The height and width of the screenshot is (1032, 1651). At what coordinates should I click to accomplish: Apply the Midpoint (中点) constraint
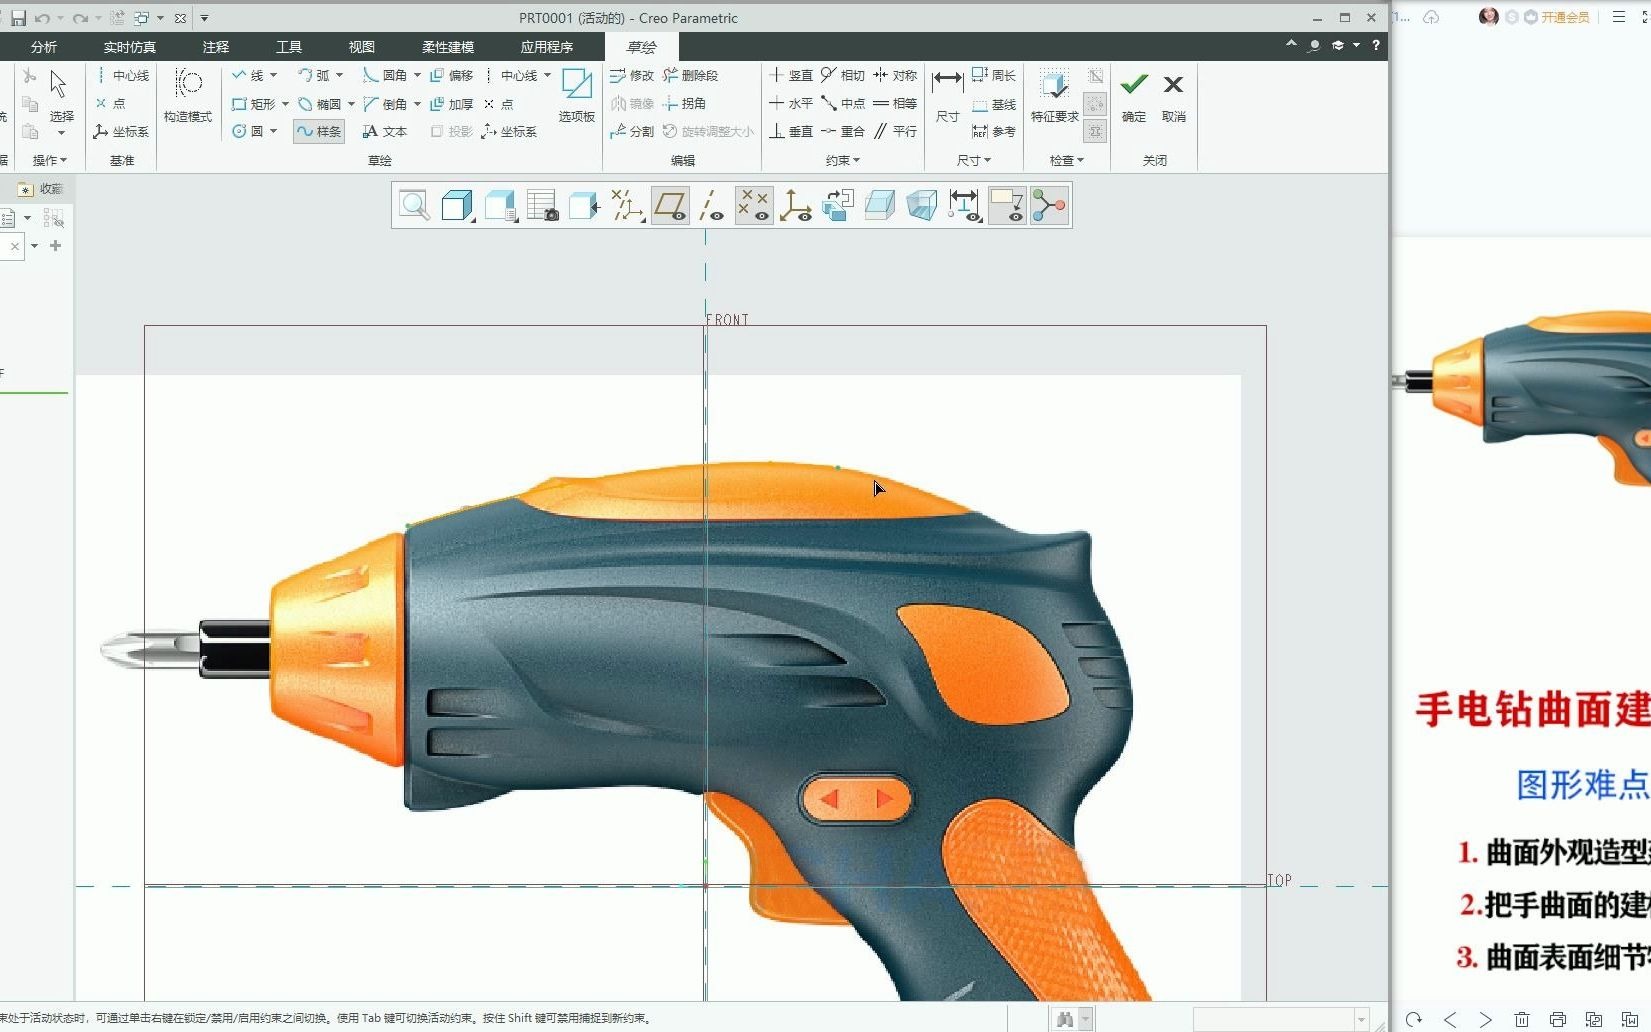click(x=843, y=103)
